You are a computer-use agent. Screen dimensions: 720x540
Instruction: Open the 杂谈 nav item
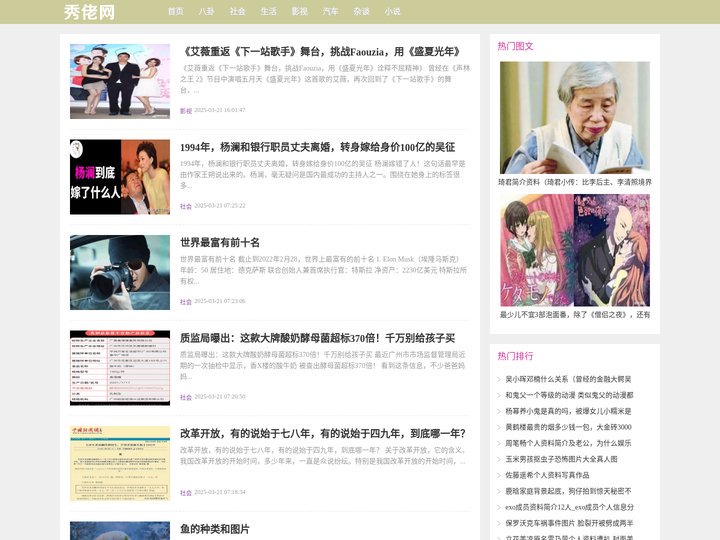point(361,11)
